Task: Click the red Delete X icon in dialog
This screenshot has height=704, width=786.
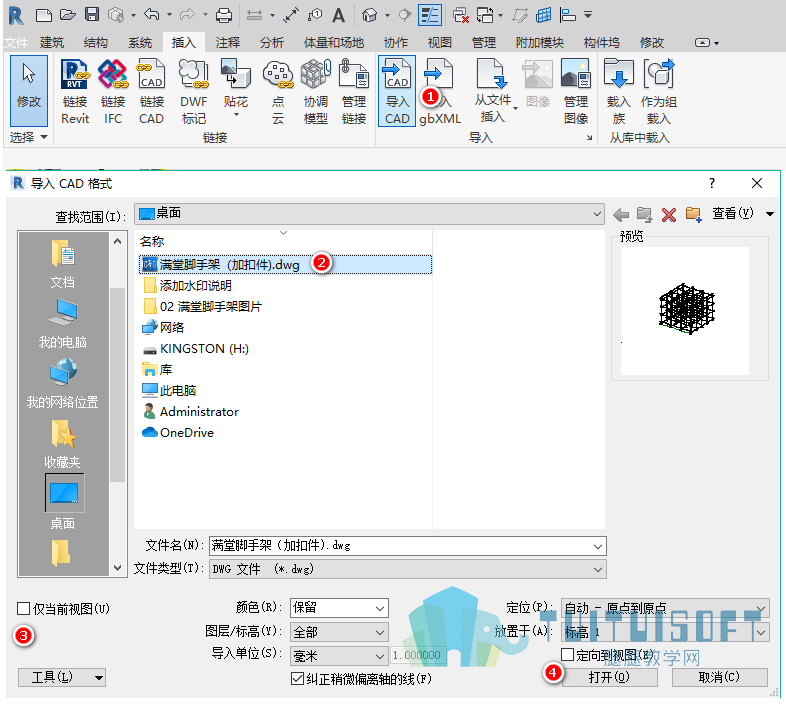Action: 669,215
